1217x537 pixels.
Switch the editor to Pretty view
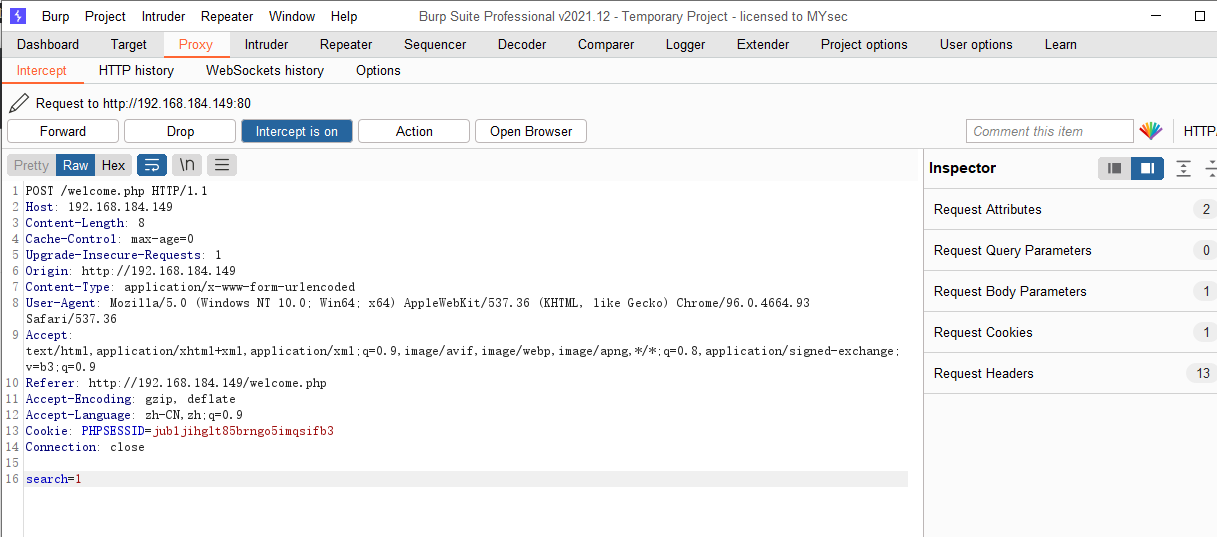31,165
